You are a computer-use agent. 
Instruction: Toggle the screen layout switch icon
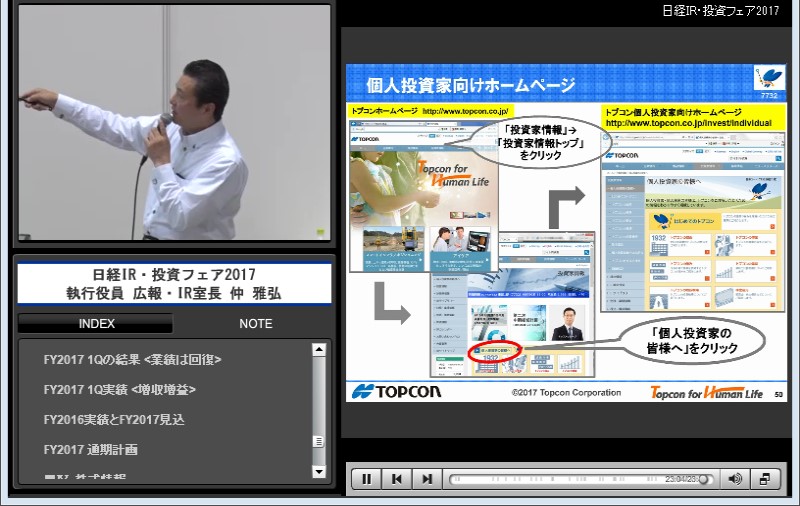click(765, 479)
